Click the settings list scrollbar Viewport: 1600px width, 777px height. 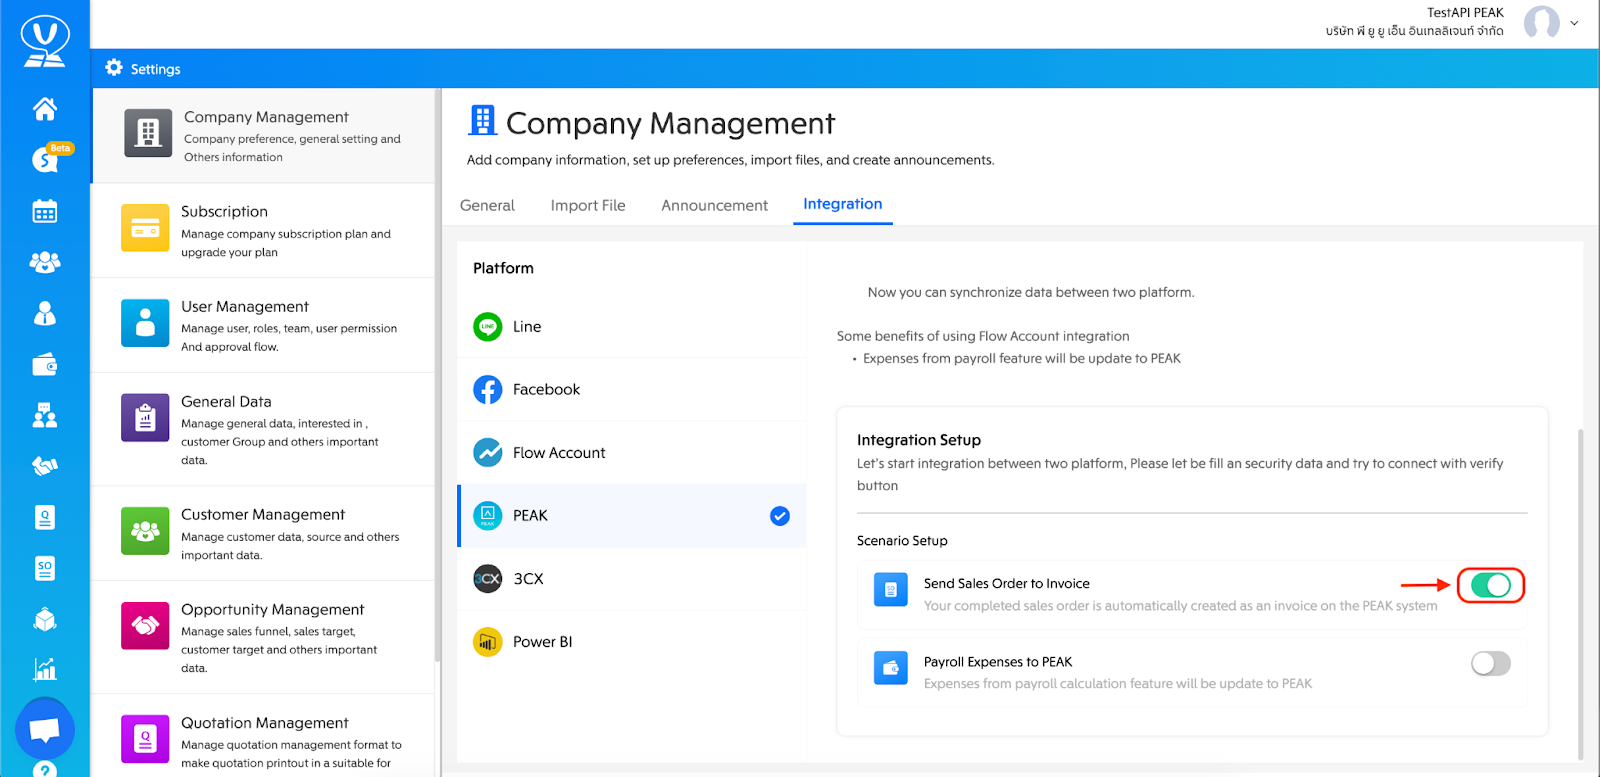tap(438, 375)
